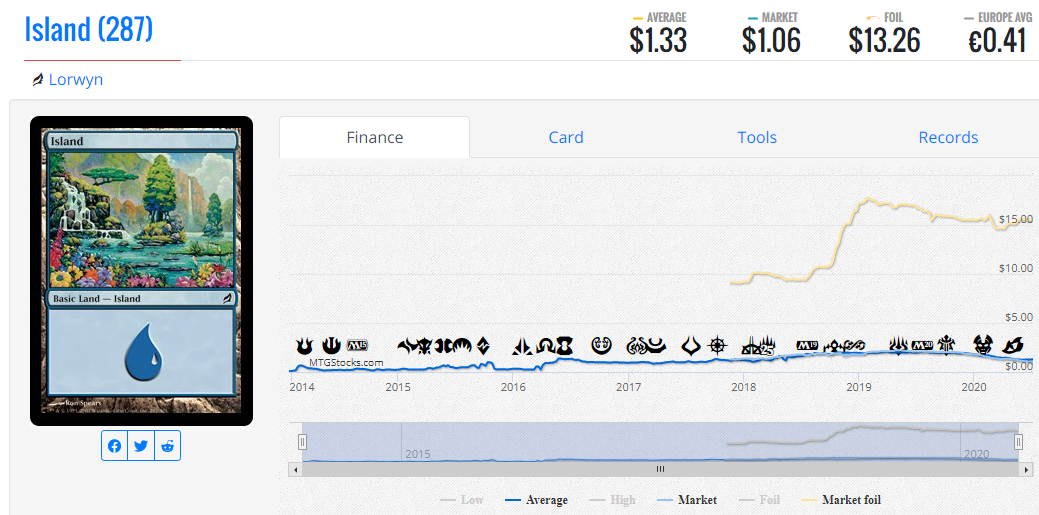Click the $1.06 market price
1039x515 pixels.
tap(771, 41)
